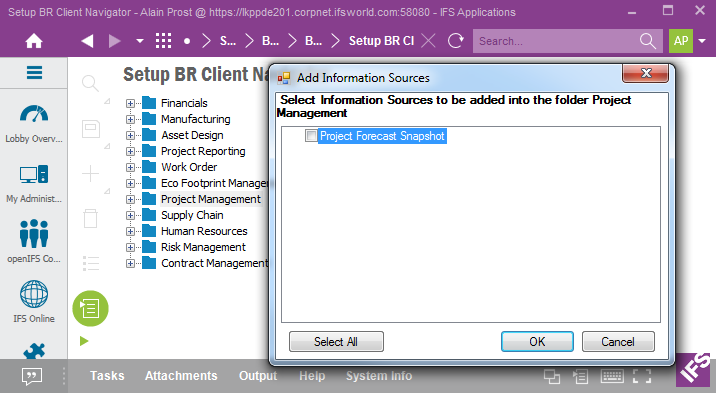Open the Tasks tab in bottom bar
This screenshot has width=716, height=393.
tap(107, 376)
